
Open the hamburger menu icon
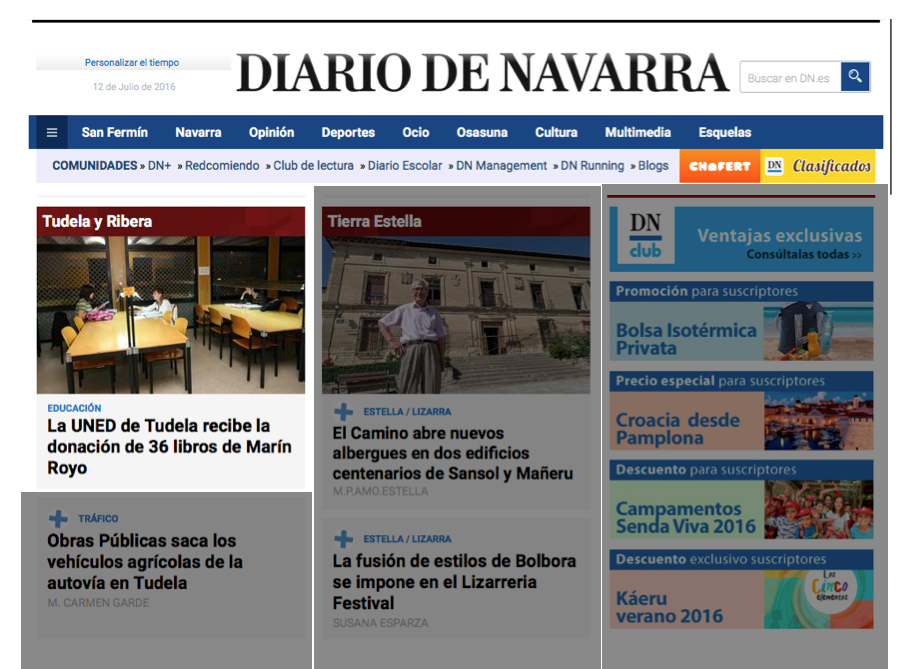point(52,132)
